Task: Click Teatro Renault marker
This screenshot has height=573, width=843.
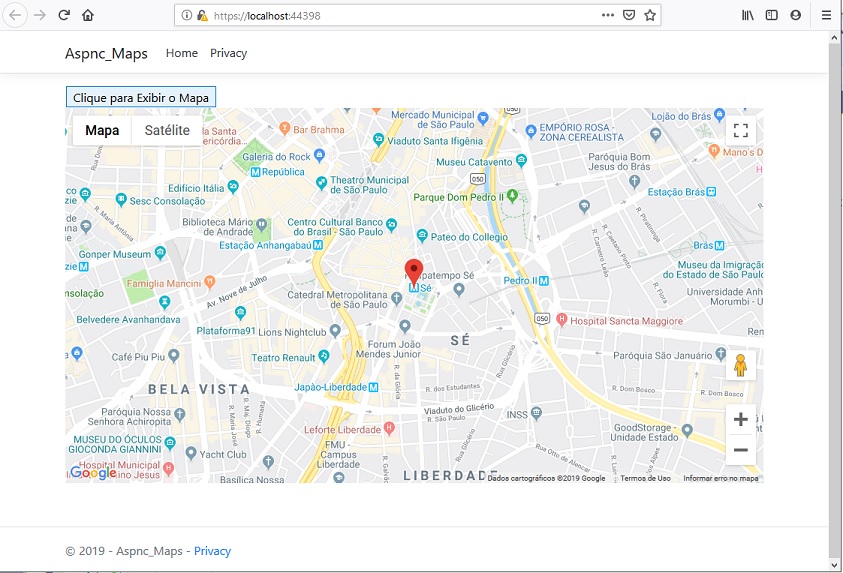Action: tap(324, 356)
